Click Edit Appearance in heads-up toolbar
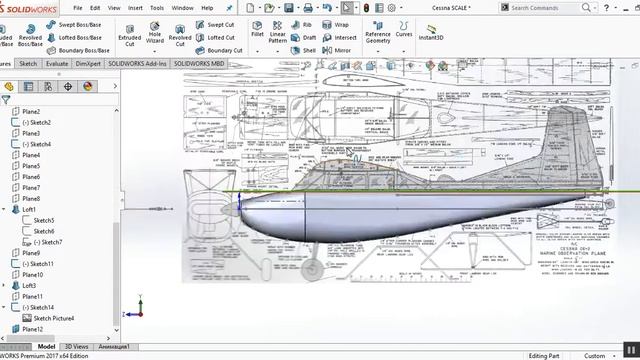The image size is (640, 360). click(430, 66)
